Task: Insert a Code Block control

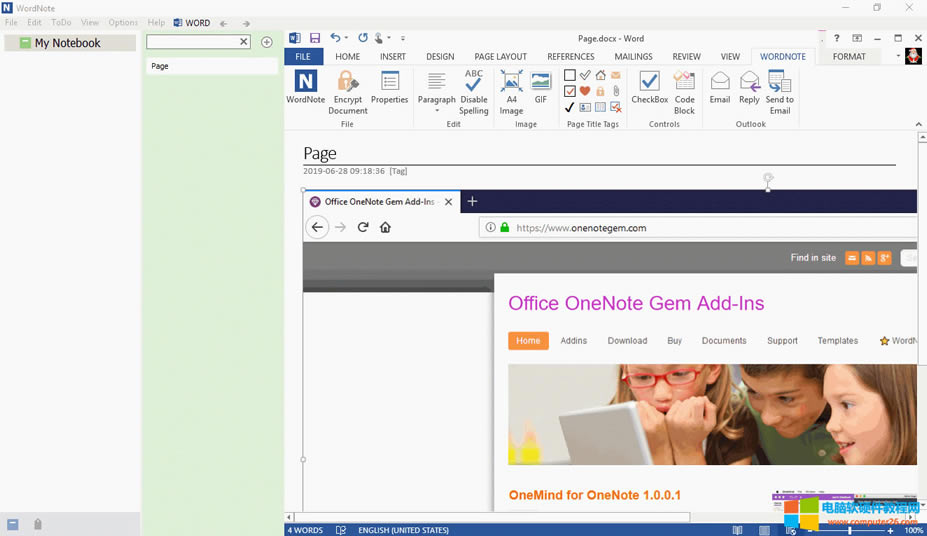Action: coord(684,92)
